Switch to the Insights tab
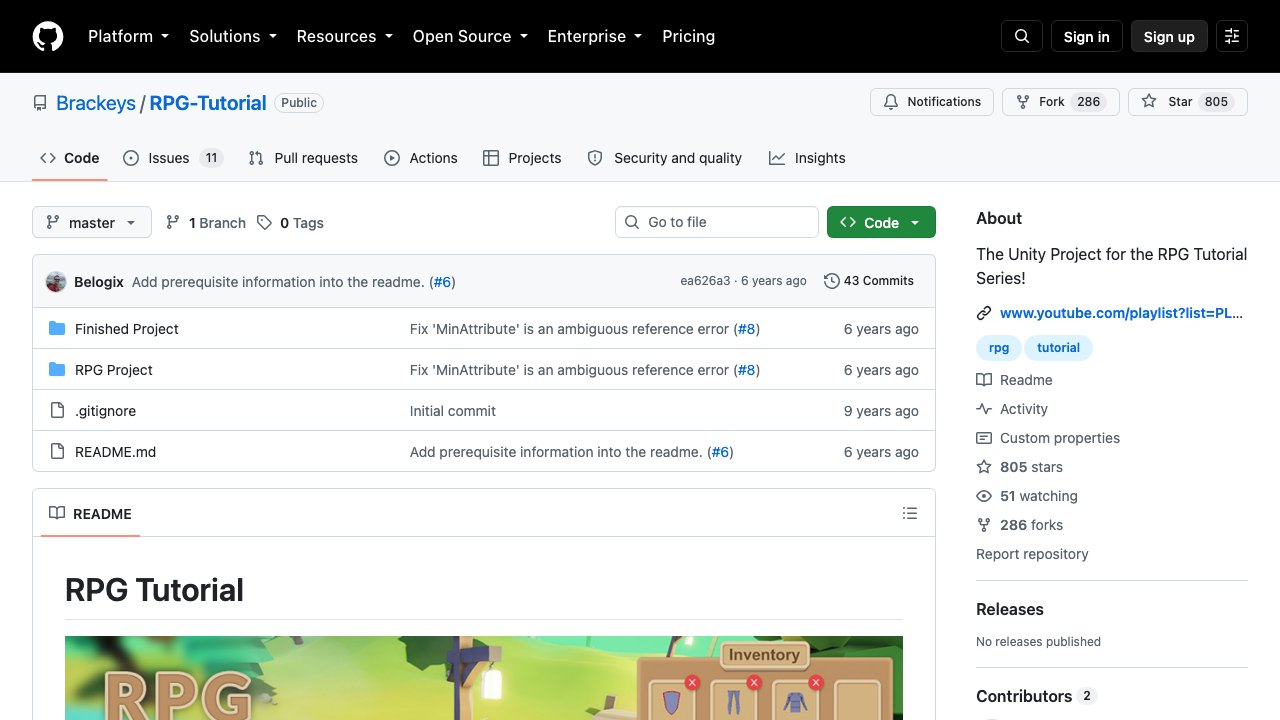This screenshot has width=1280, height=720. tap(807, 158)
